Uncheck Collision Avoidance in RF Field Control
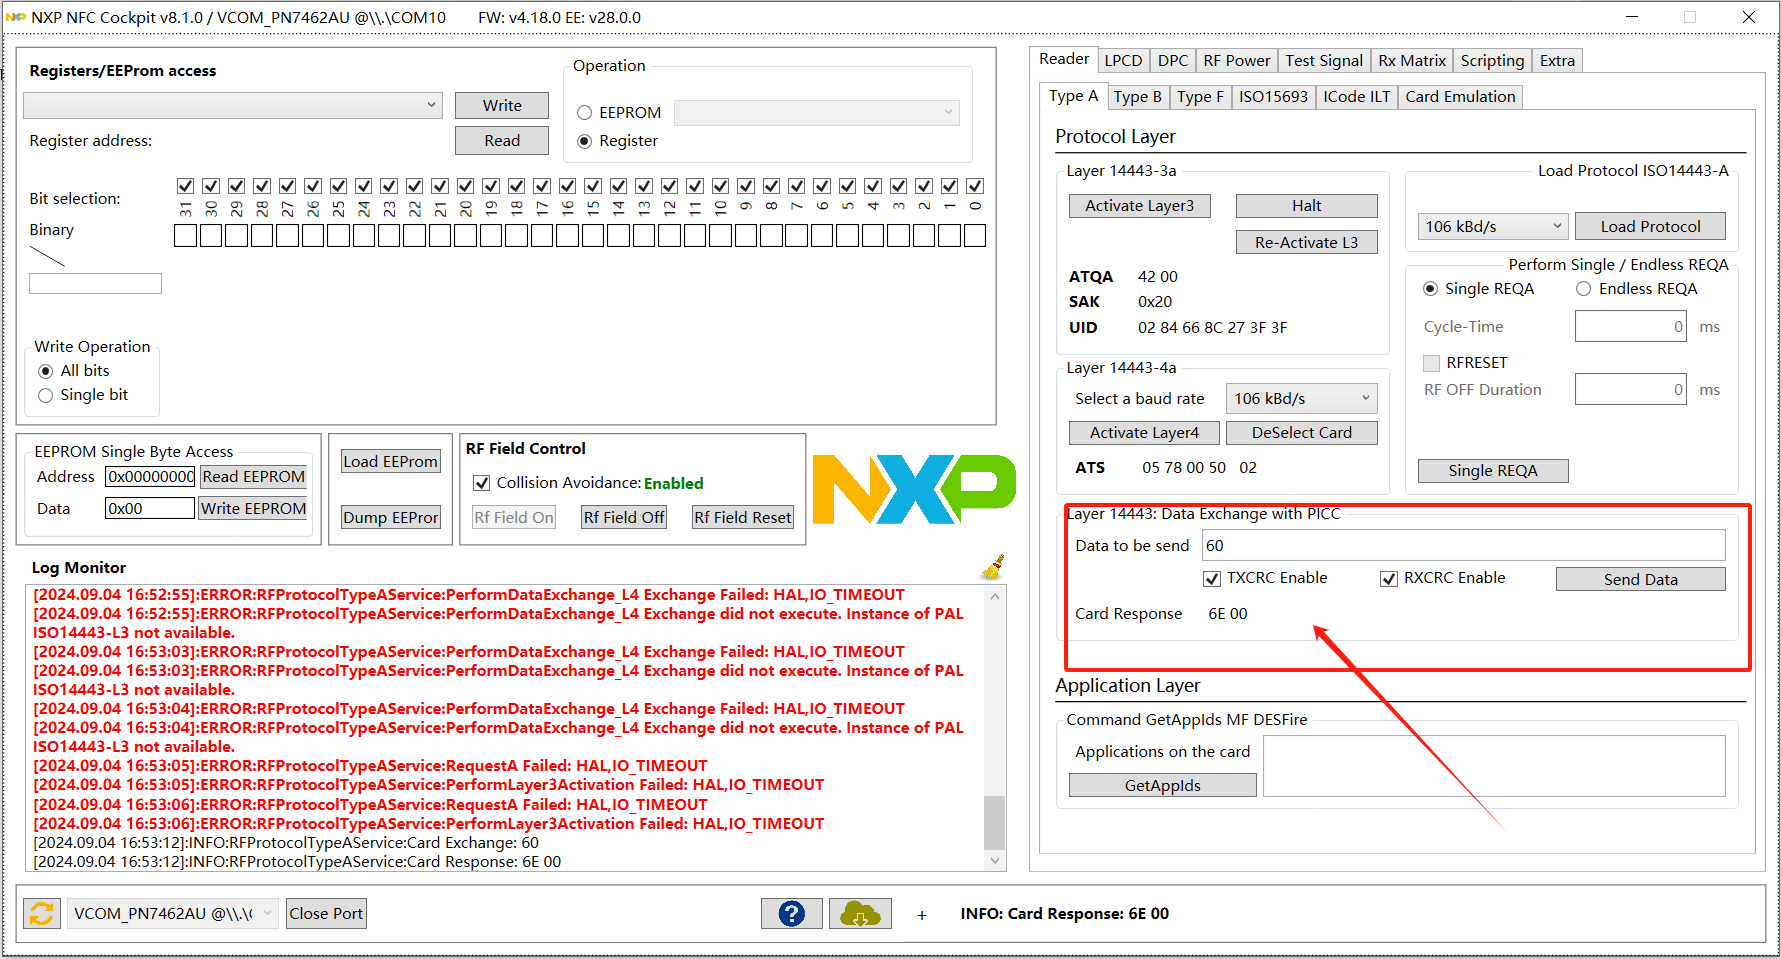Screen dimensions: 1781x959 (x=482, y=482)
